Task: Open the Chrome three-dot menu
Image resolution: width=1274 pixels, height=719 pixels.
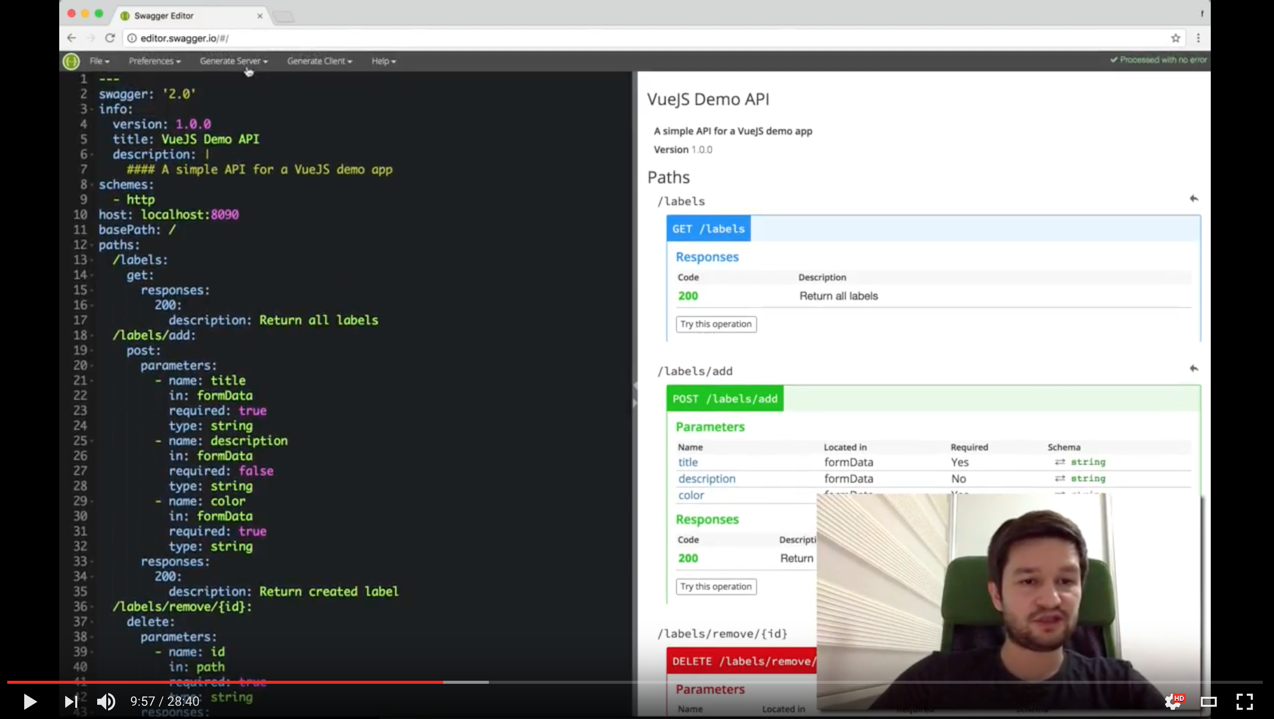Action: tap(1198, 38)
